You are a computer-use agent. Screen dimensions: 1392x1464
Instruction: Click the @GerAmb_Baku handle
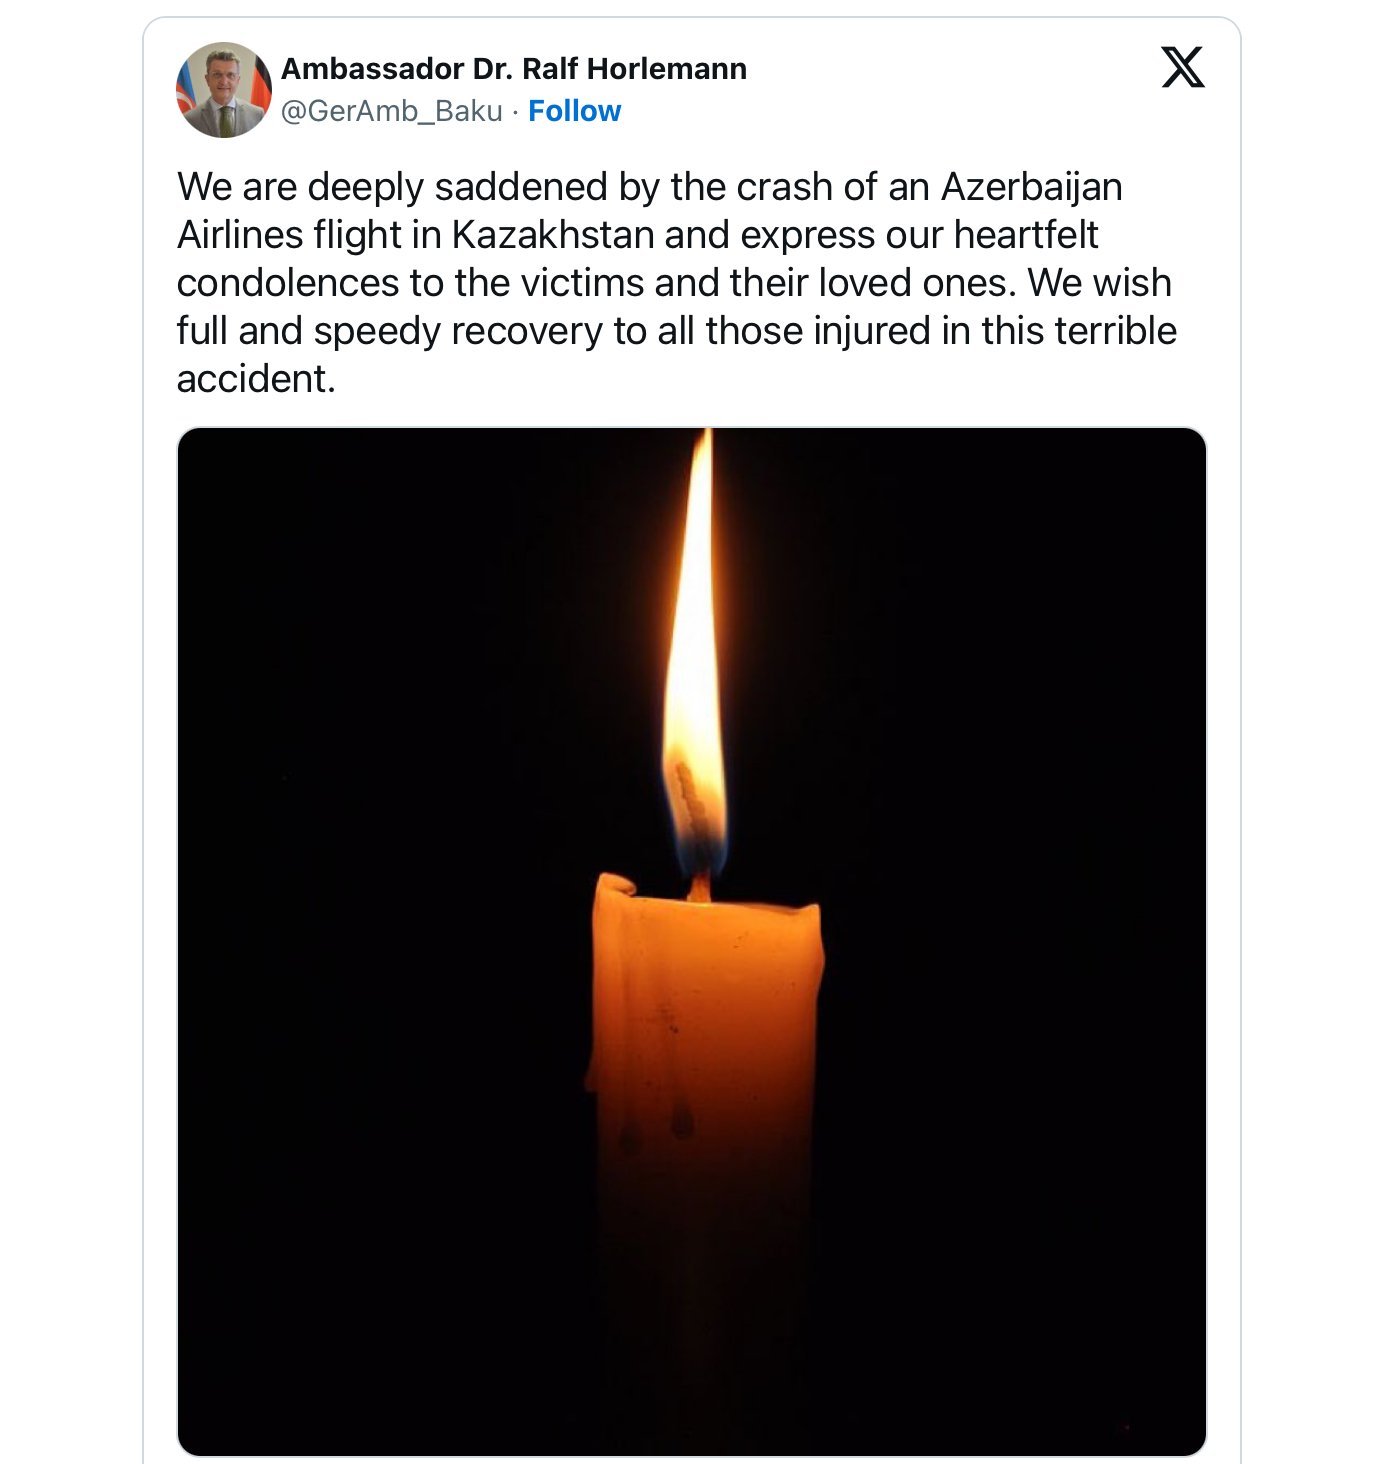(x=392, y=111)
